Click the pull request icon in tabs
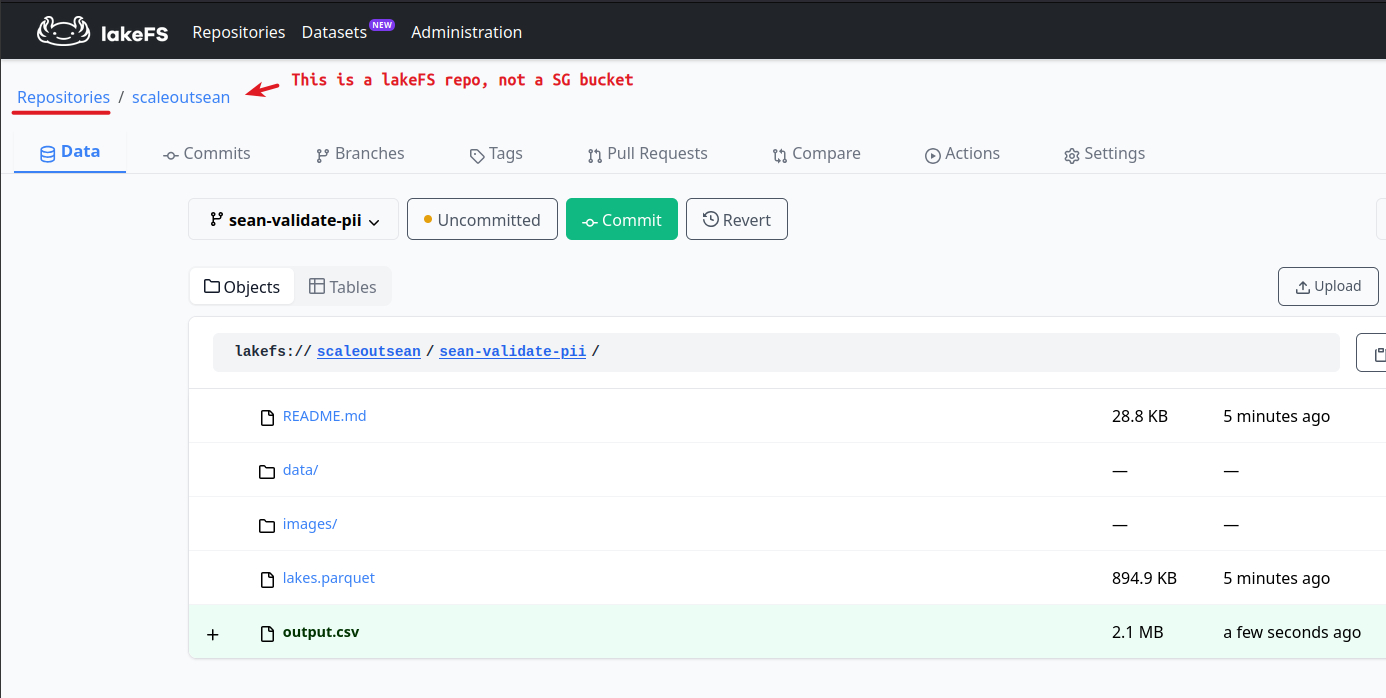 (596, 155)
